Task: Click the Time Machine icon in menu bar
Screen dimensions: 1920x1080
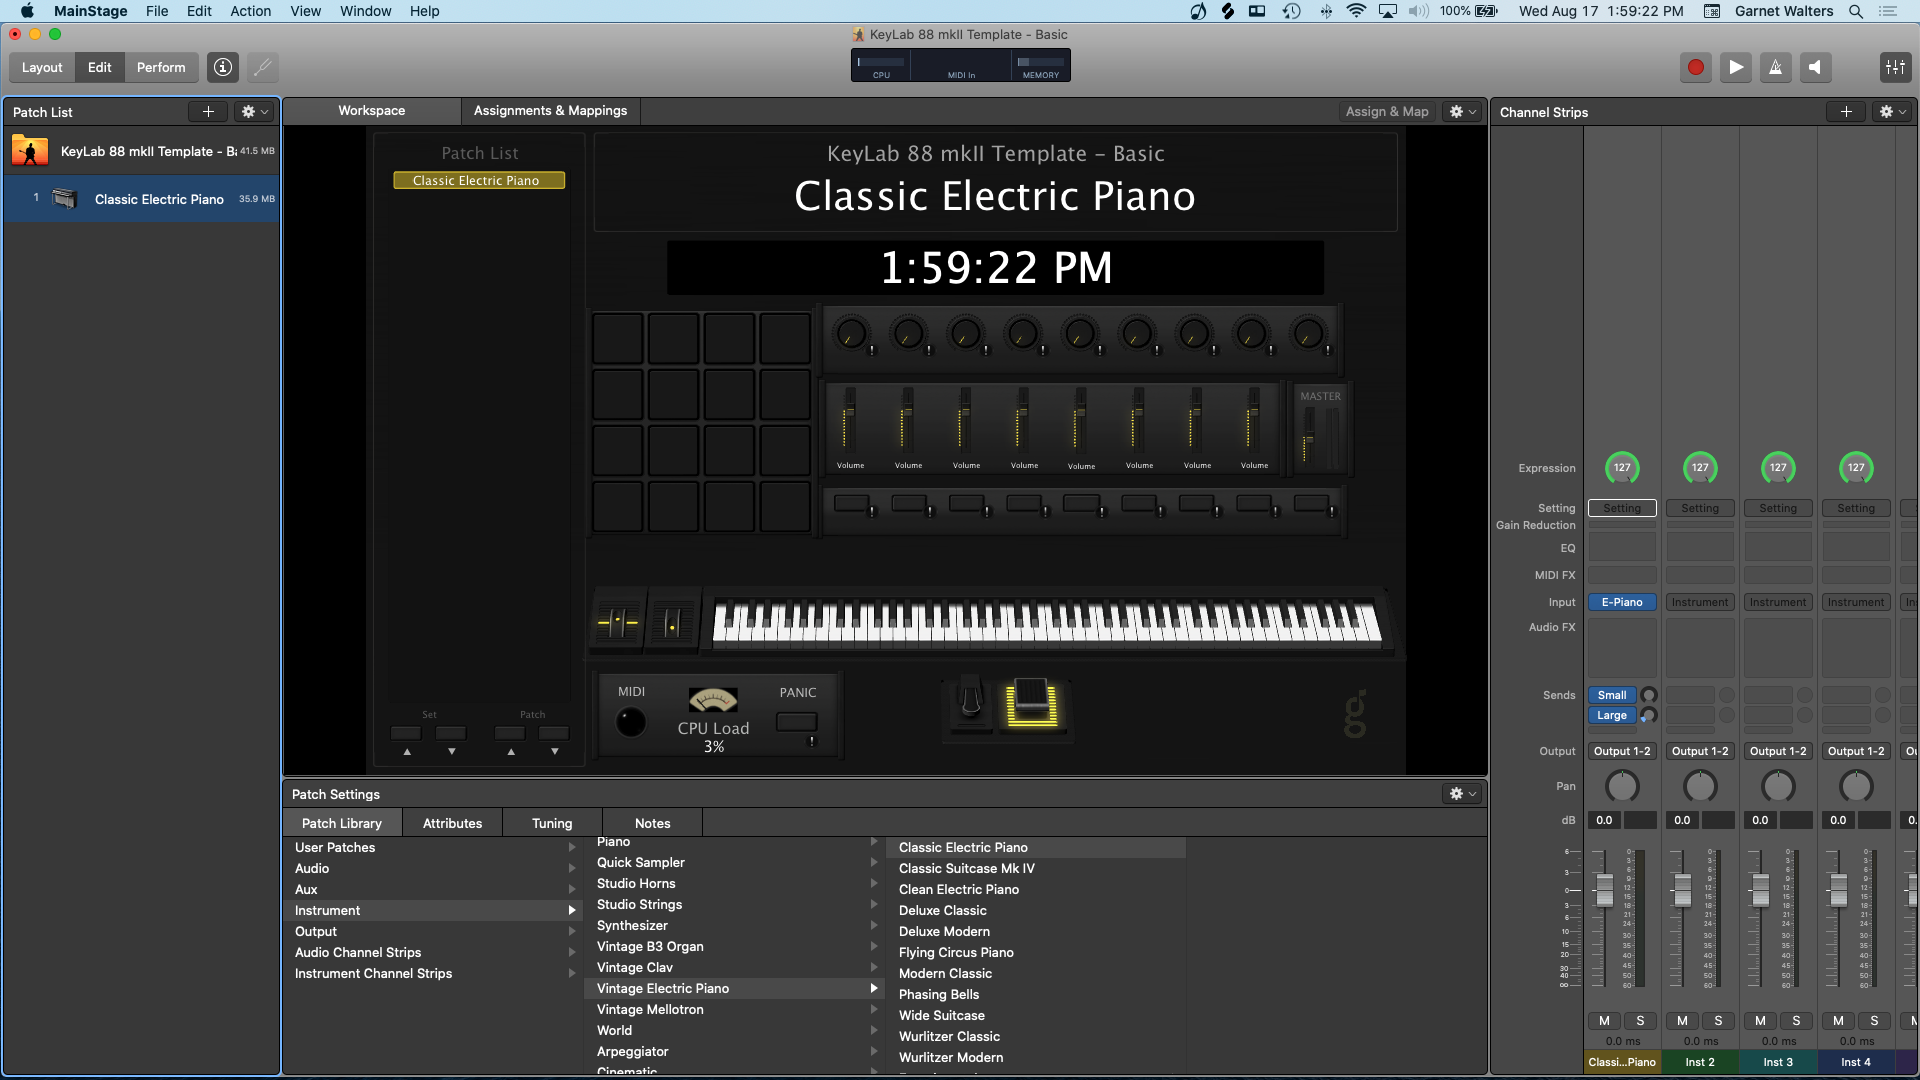Action: point(1291,11)
